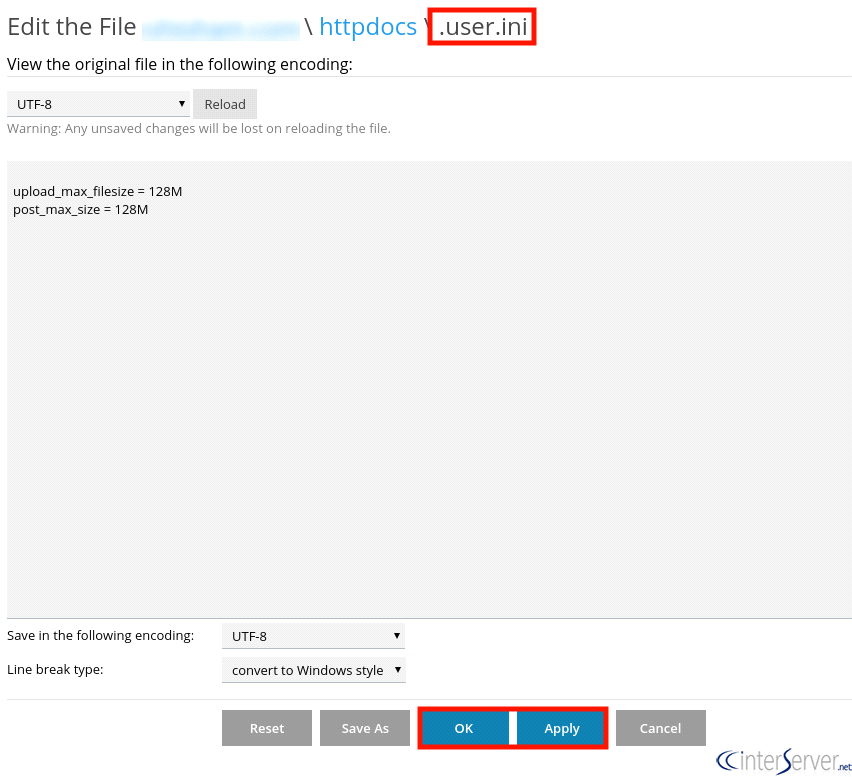852x777 pixels.
Task: Reload the file with selected encoding
Action: (x=225, y=104)
